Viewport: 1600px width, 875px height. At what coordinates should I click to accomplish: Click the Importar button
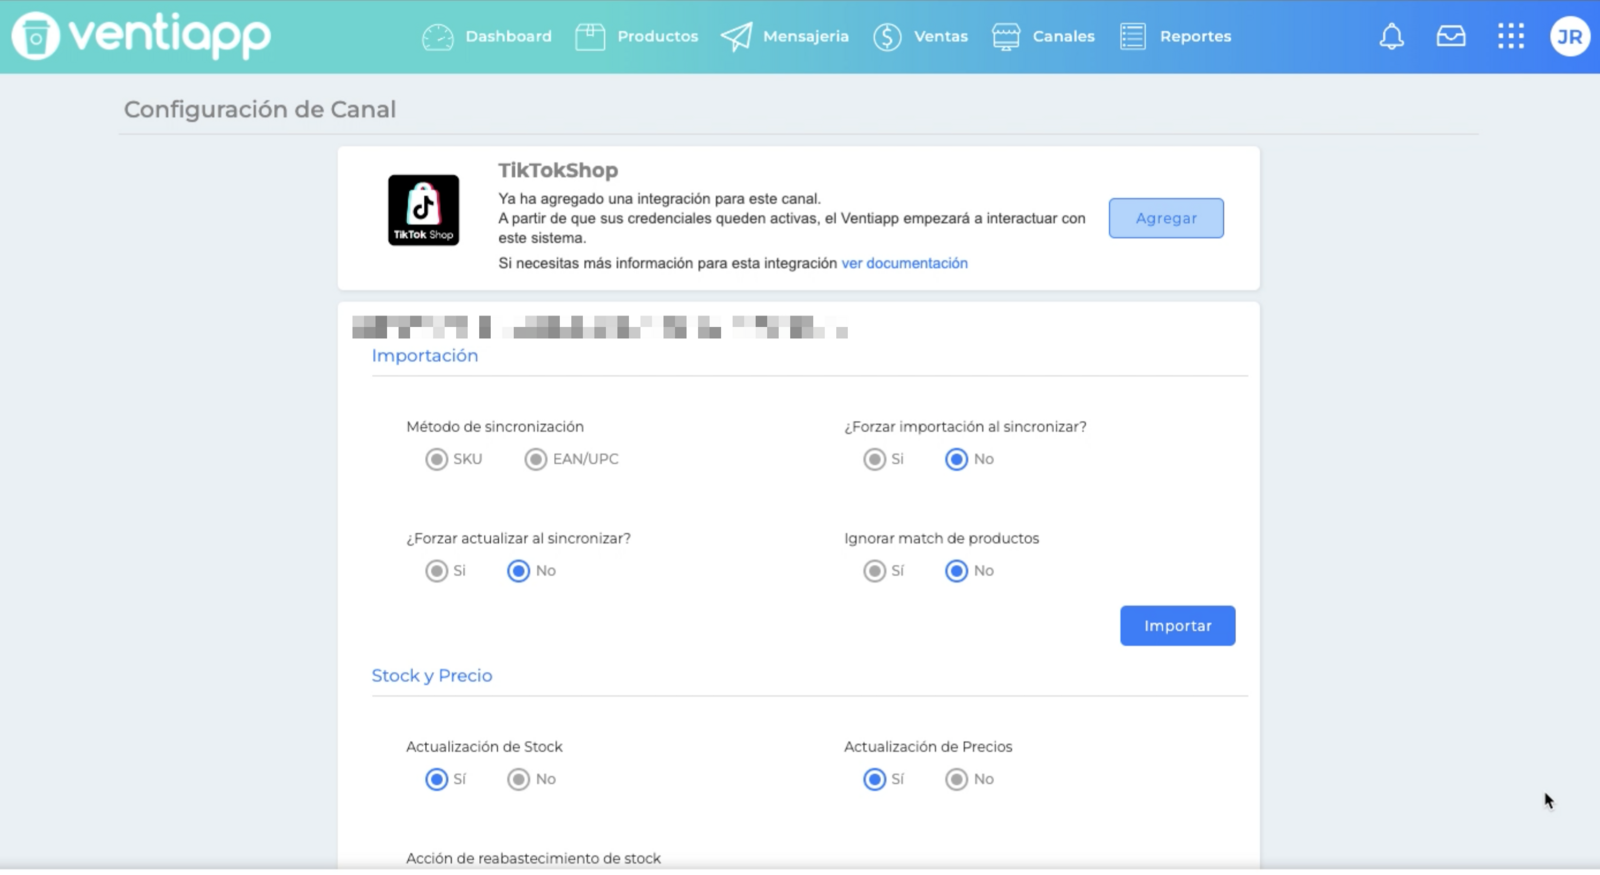[x=1178, y=626]
